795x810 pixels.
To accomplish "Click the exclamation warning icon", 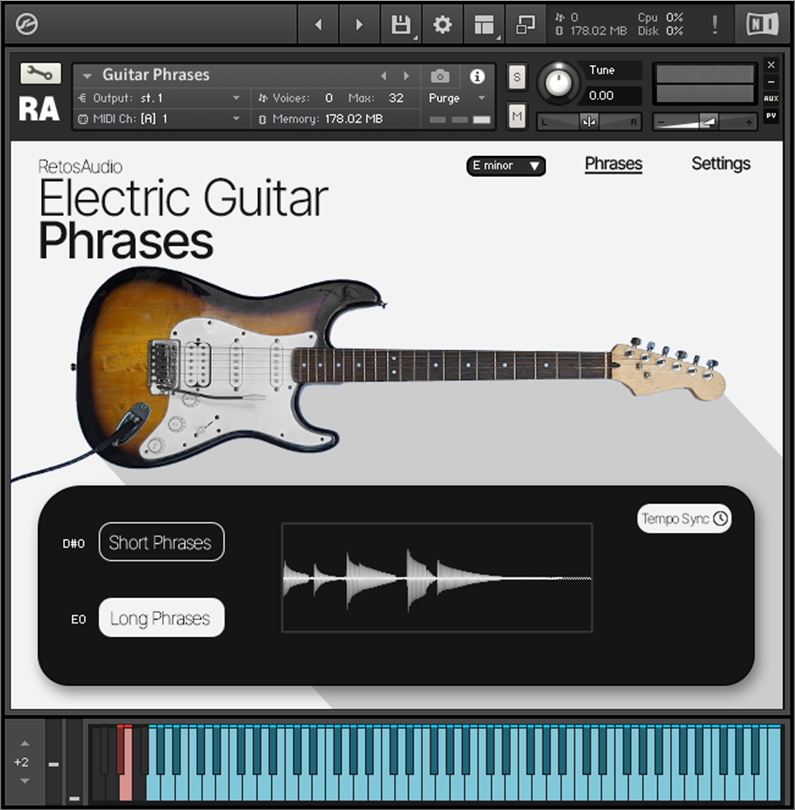I will coord(714,25).
